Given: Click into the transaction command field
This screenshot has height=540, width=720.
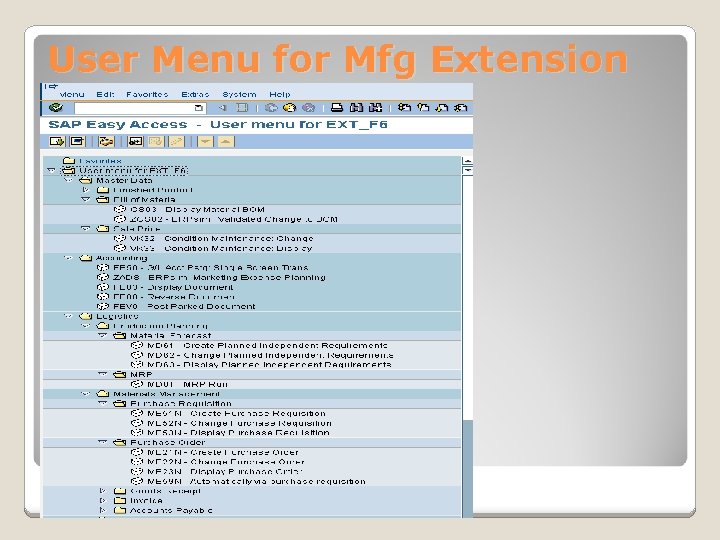Looking at the screenshot, I should 135,108.
